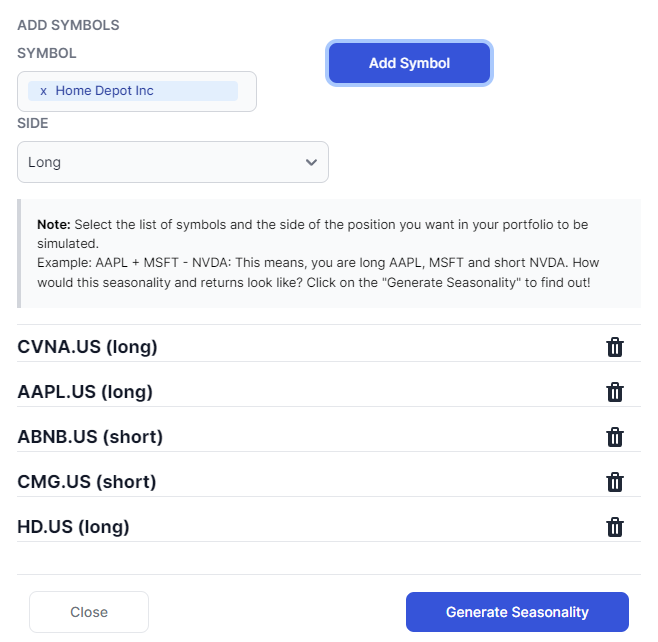Remove AAPL.US using the trash icon
658x642 pixels.
pyautogui.click(x=615, y=392)
